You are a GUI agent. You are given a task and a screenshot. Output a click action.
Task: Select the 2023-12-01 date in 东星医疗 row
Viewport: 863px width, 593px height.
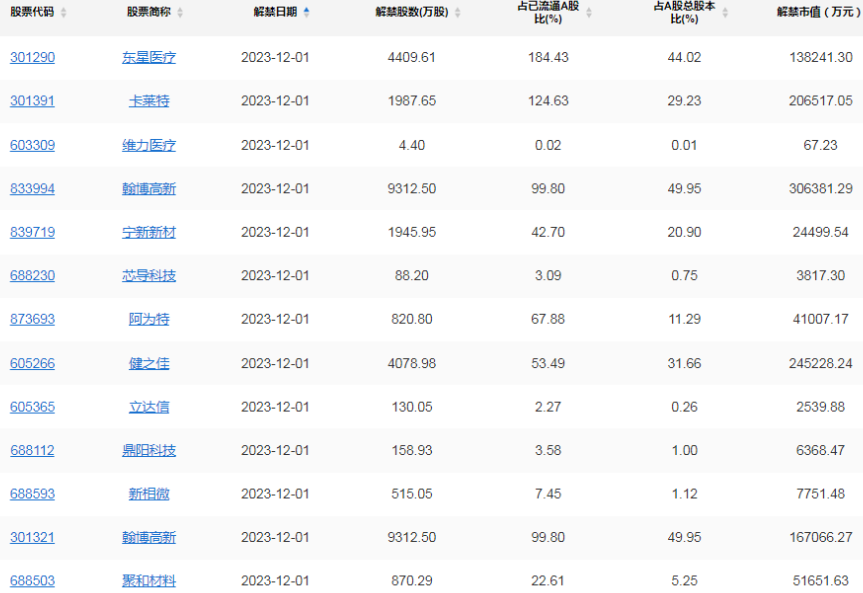275,57
